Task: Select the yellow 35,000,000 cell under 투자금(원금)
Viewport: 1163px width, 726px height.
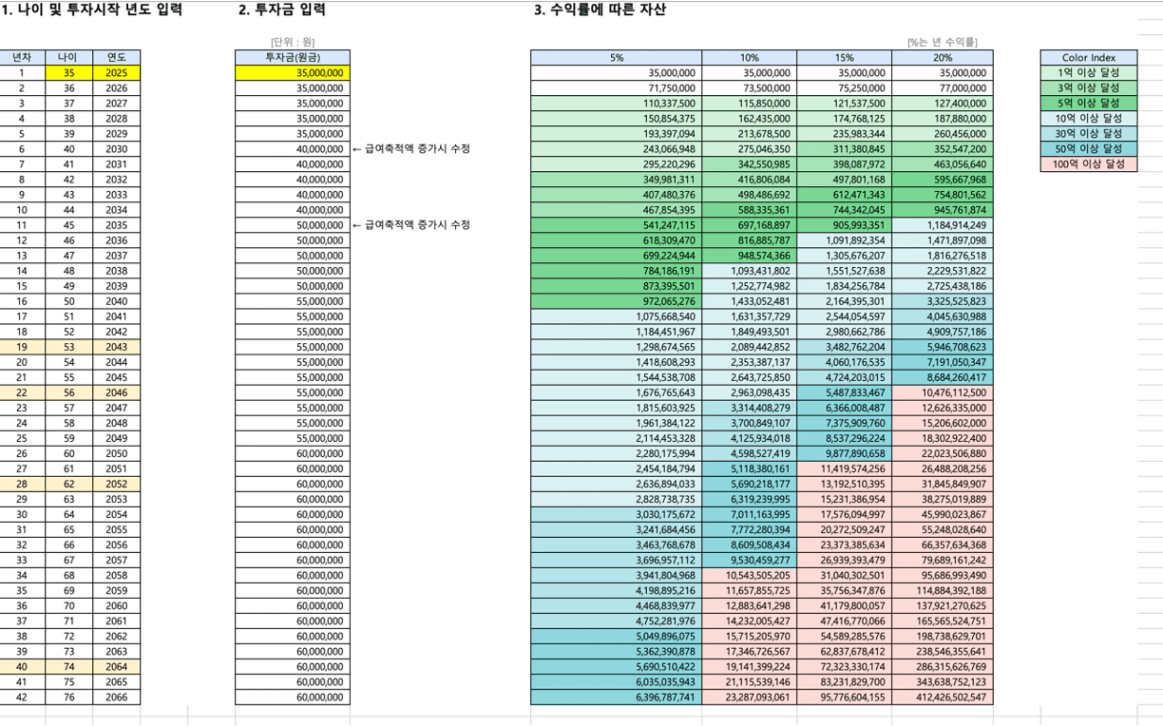Action: (292, 73)
